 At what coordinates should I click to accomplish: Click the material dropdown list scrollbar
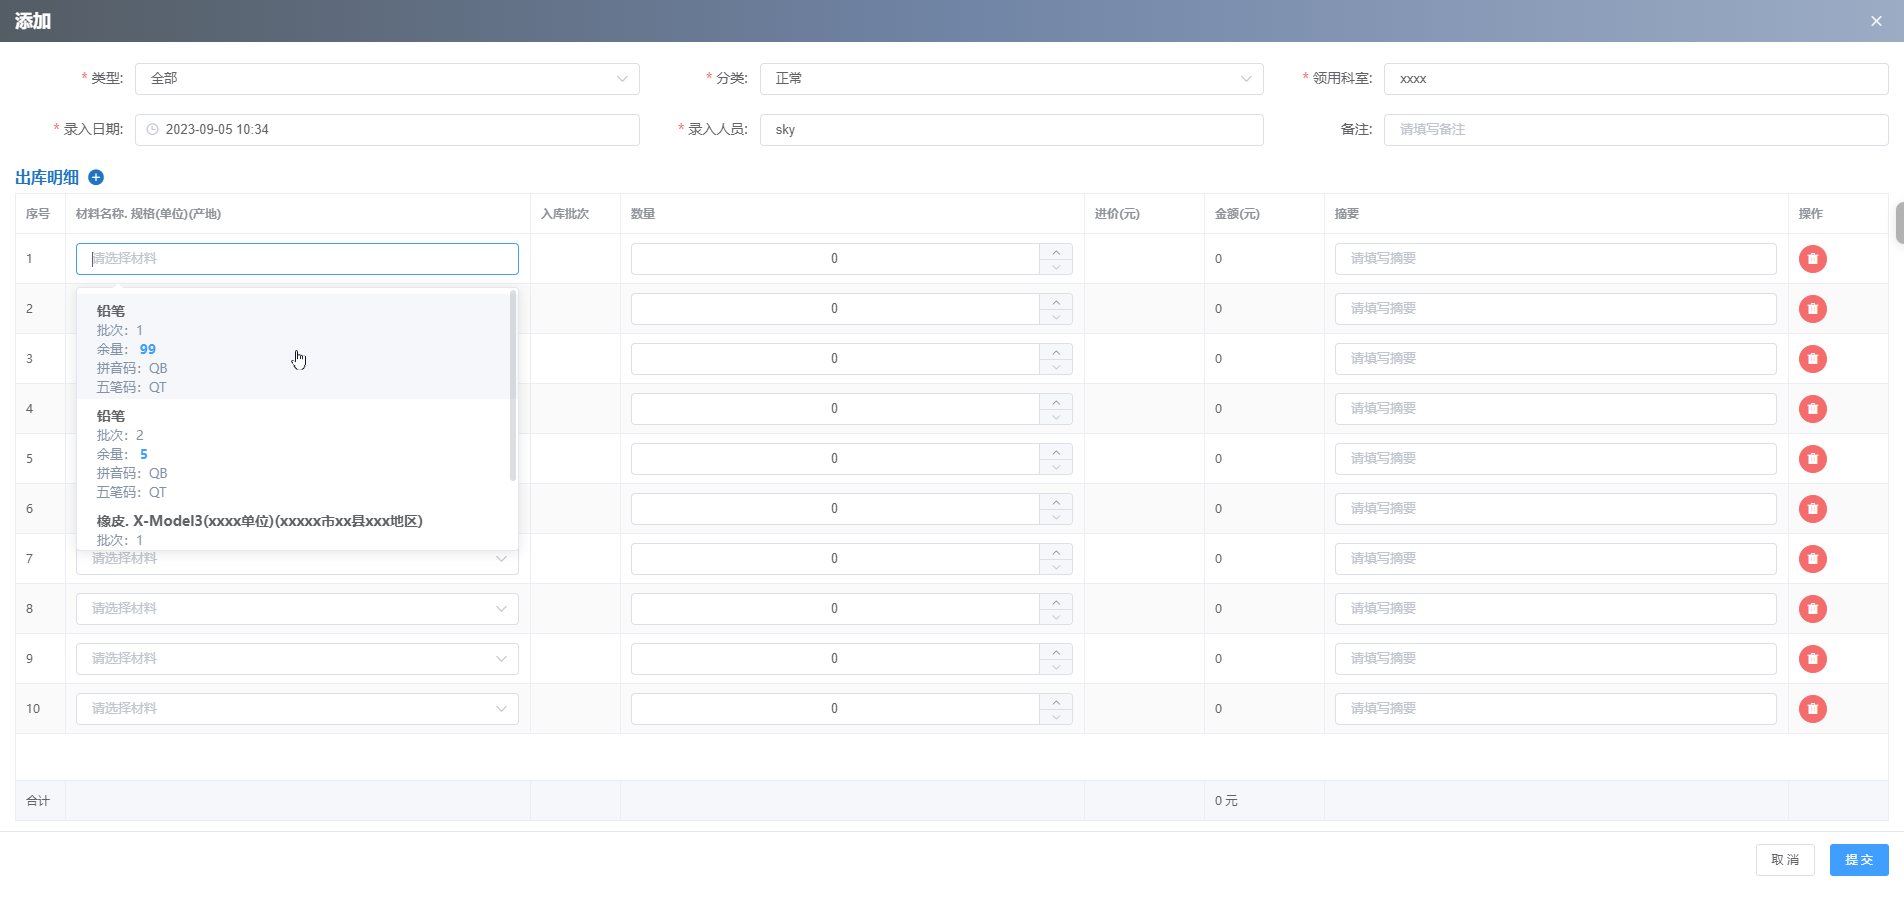tap(513, 386)
